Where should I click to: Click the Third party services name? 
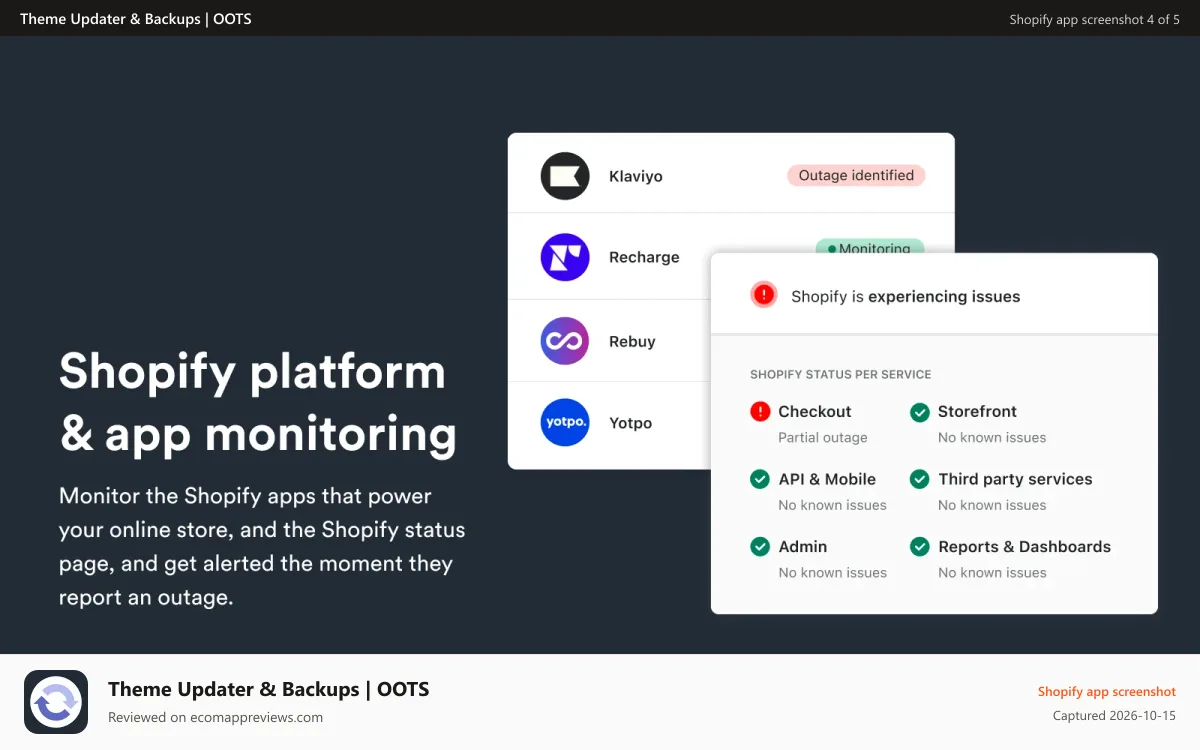pyautogui.click(x=1015, y=479)
